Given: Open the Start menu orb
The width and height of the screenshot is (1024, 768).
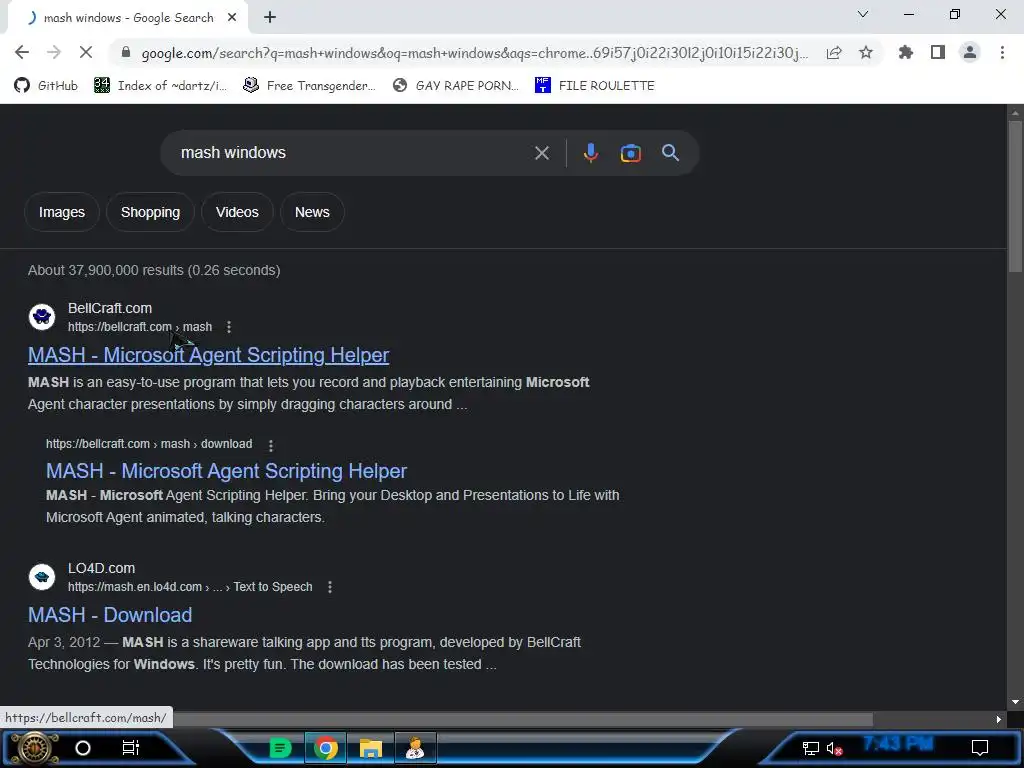Looking at the screenshot, I should point(33,748).
